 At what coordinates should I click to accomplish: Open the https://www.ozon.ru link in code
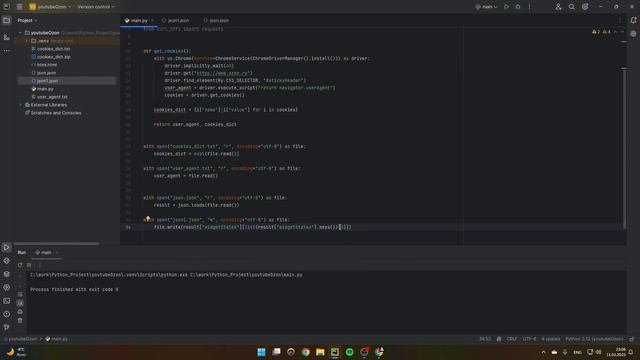(x=222, y=73)
